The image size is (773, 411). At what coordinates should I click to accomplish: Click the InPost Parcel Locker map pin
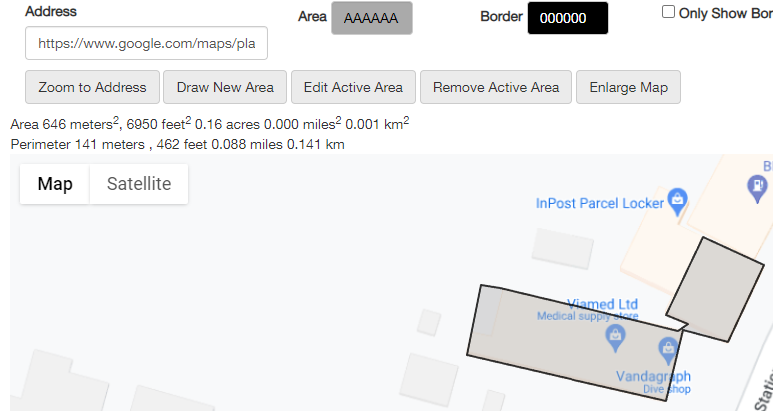point(678,199)
